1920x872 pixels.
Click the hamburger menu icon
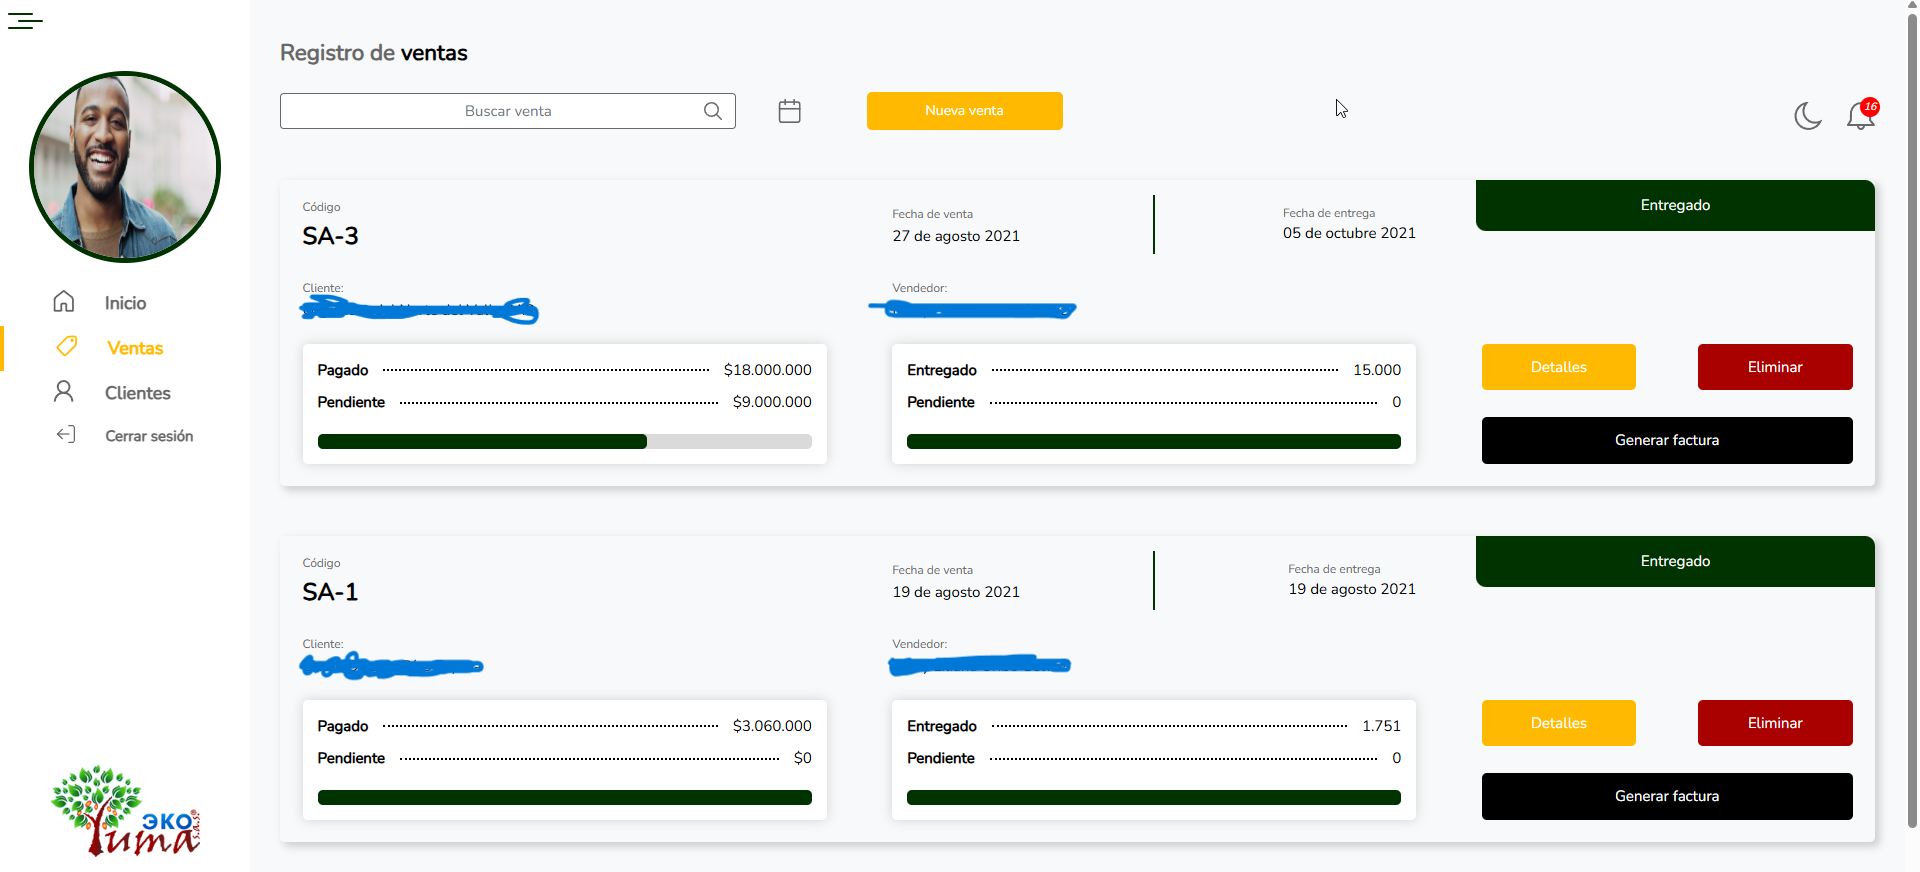click(x=25, y=20)
